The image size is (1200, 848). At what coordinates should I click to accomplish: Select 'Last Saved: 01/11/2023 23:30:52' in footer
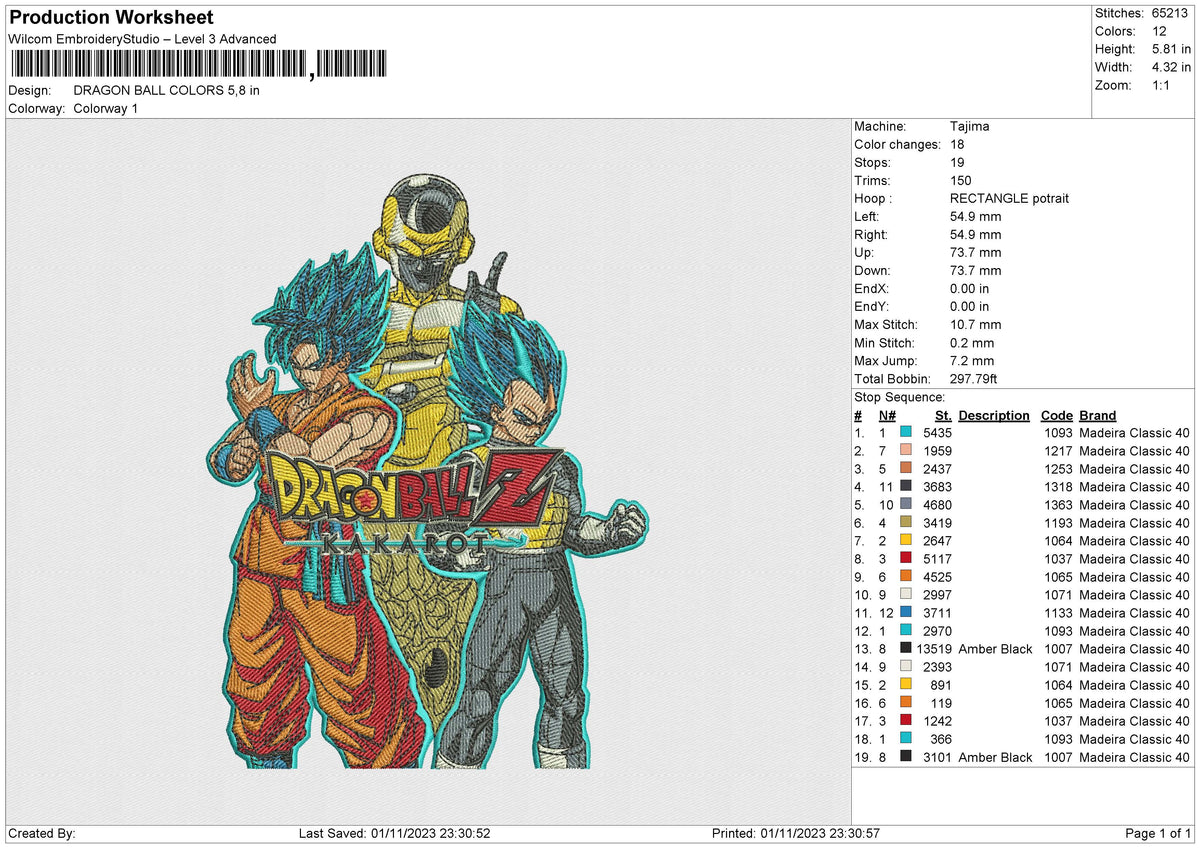pos(395,834)
